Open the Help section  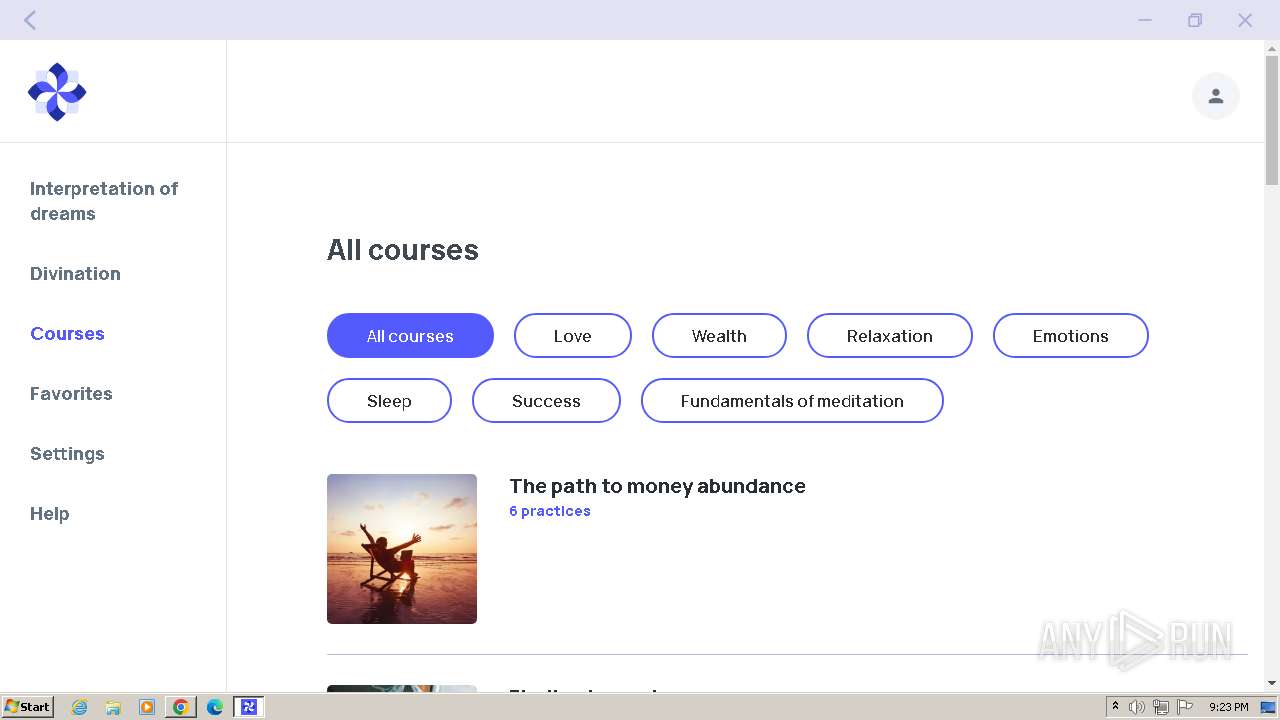49,514
